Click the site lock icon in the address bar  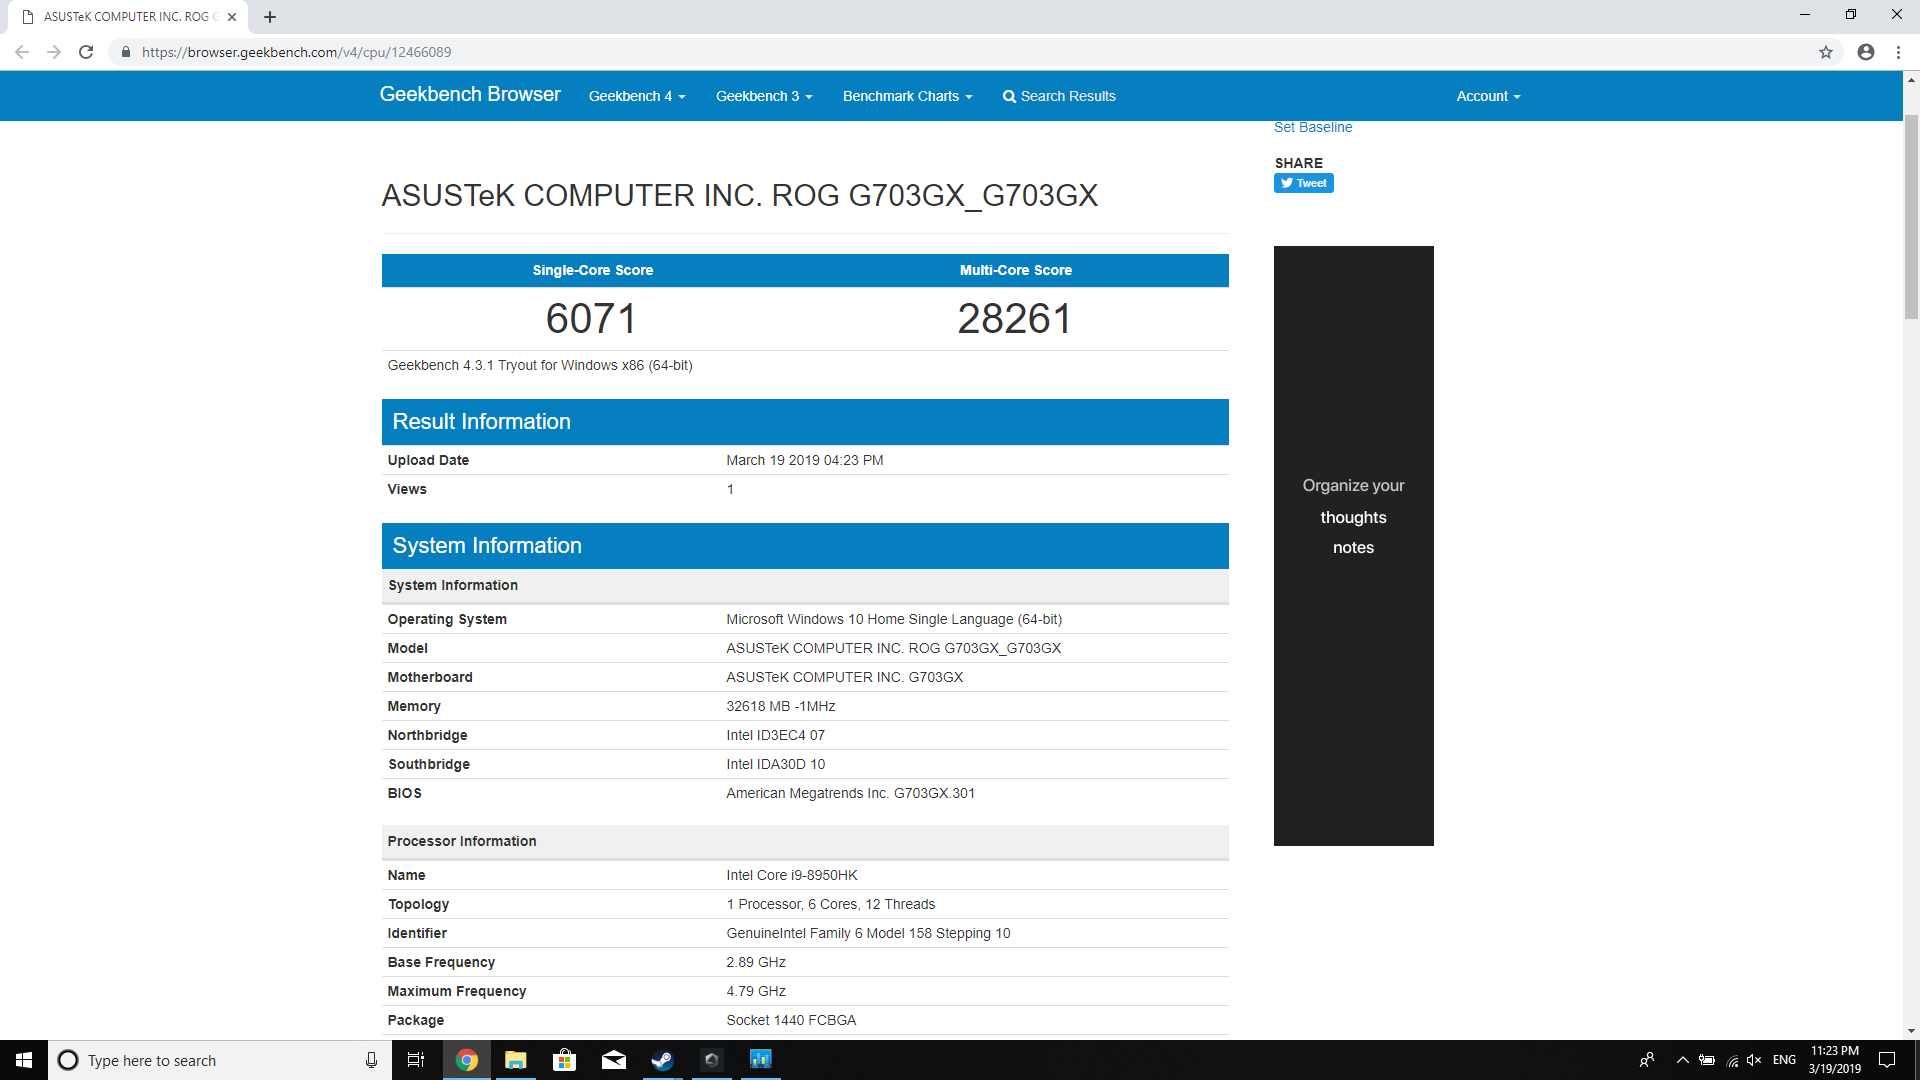[126, 52]
